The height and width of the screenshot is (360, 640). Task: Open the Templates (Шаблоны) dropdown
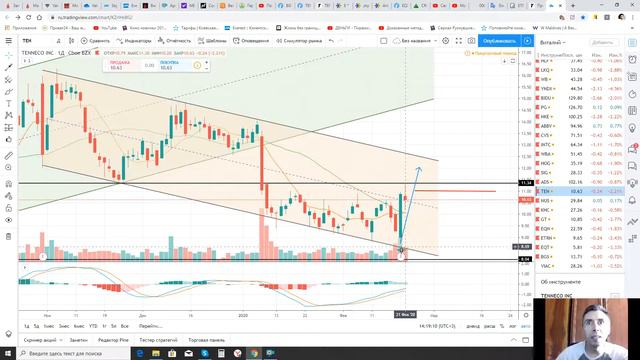[212, 41]
